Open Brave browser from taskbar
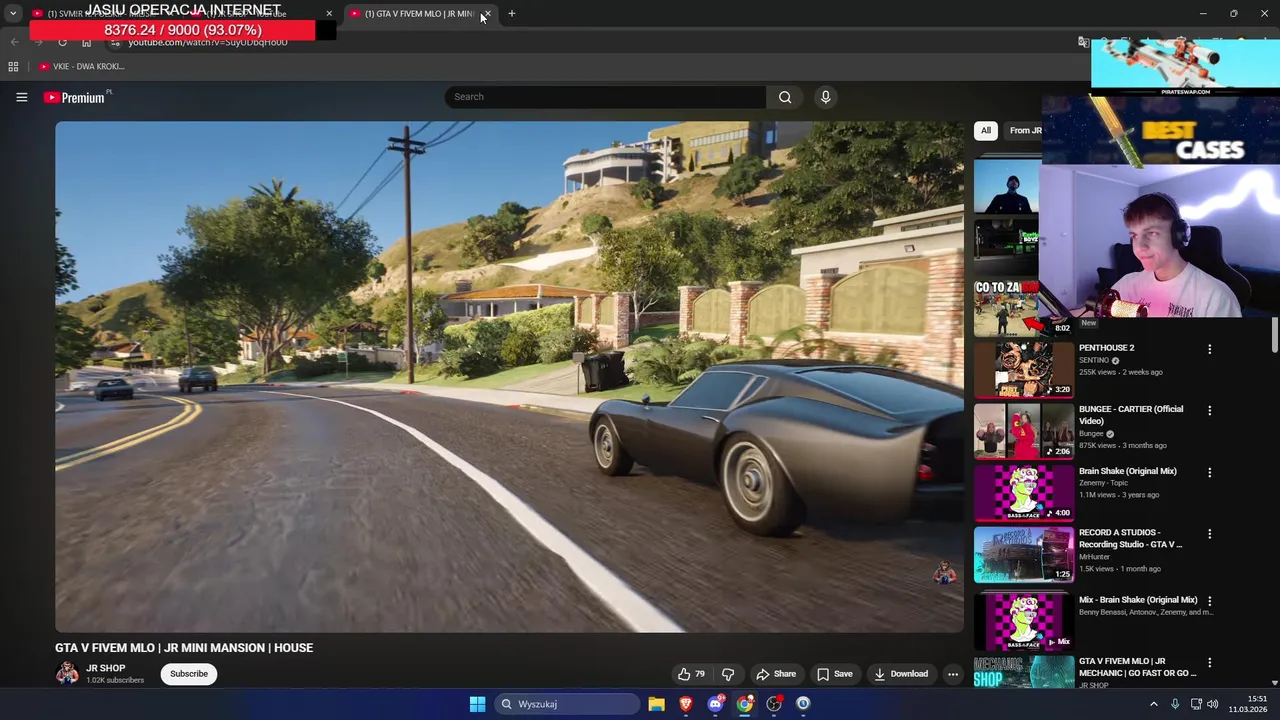1280x720 pixels. point(685,704)
